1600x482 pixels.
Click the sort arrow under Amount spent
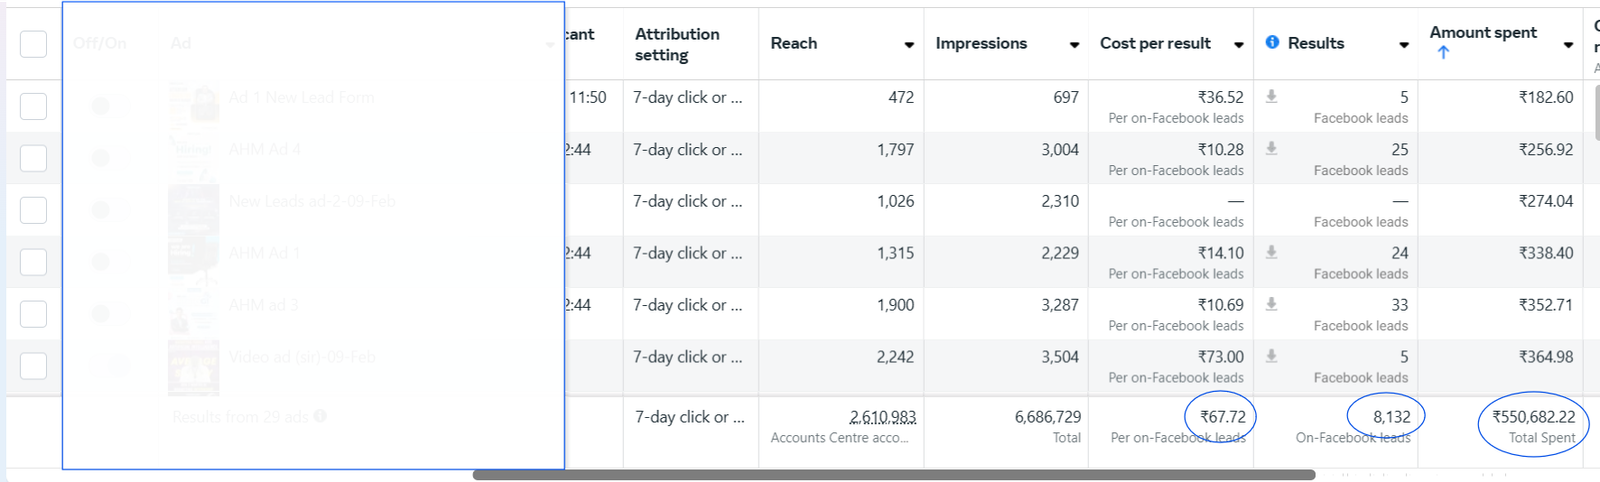click(1443, 53)
